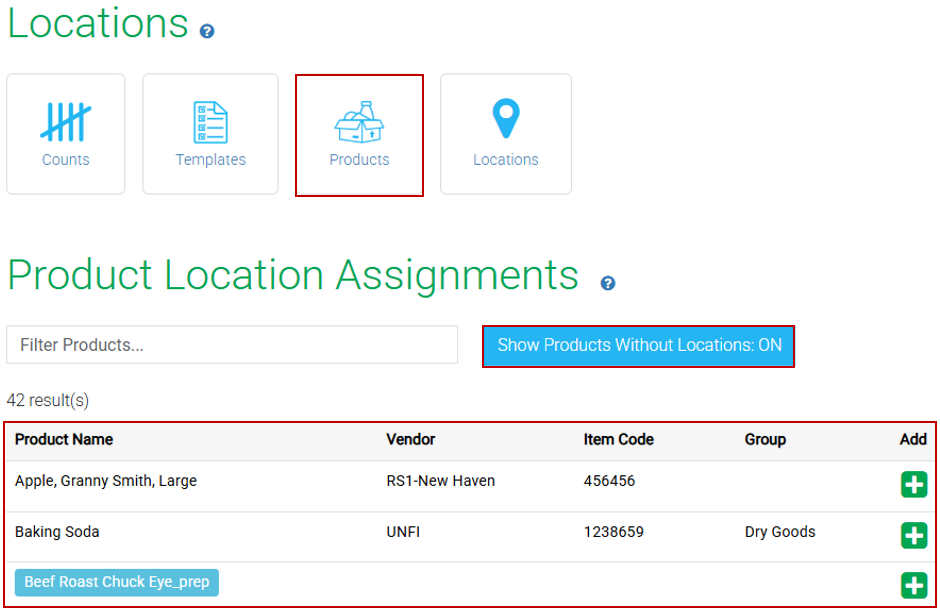Toggle Show Products Without Locations button
940x611 pixels.
(x=638, y=346)
